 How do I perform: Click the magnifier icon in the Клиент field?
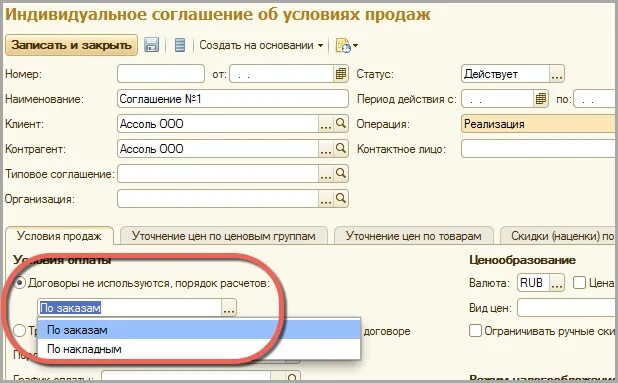tap(341, 124)
